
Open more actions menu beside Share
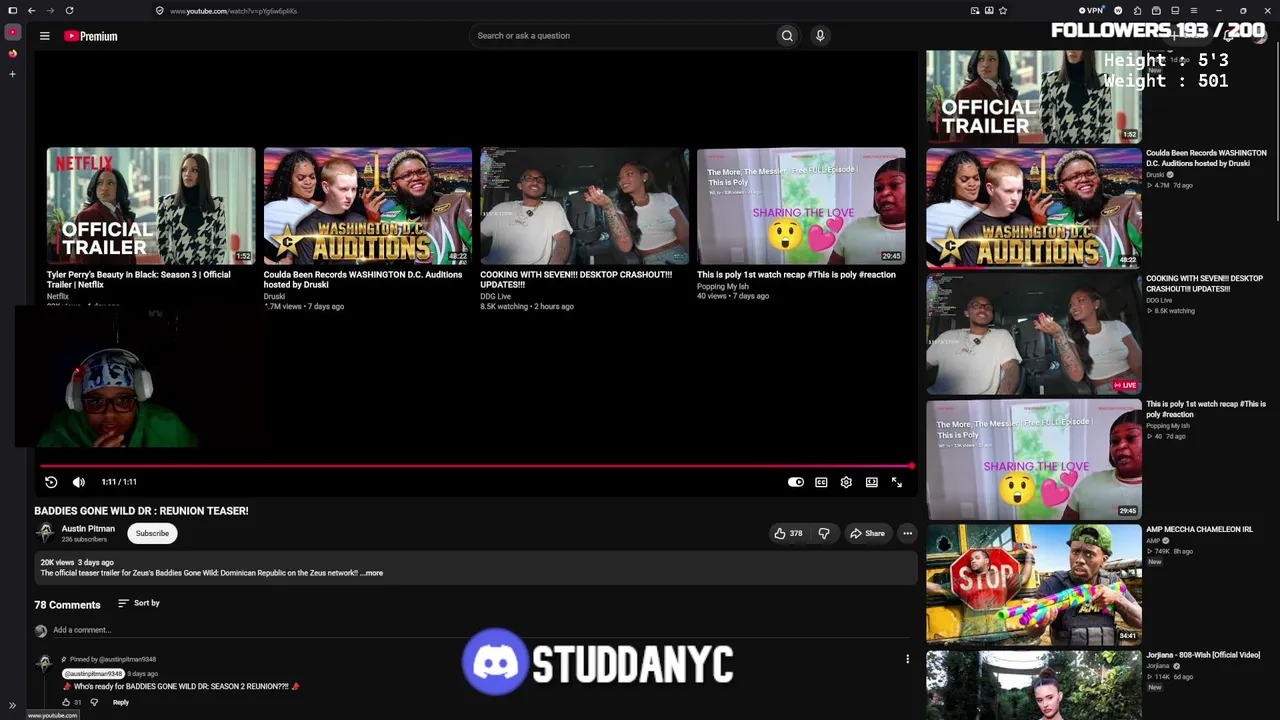[x=907, y=533]
